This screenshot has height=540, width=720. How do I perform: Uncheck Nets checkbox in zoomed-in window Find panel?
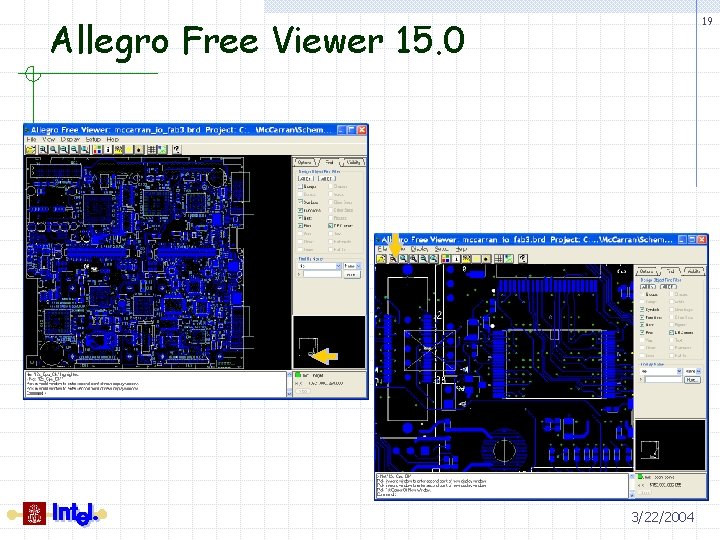(x=642, y=325)
